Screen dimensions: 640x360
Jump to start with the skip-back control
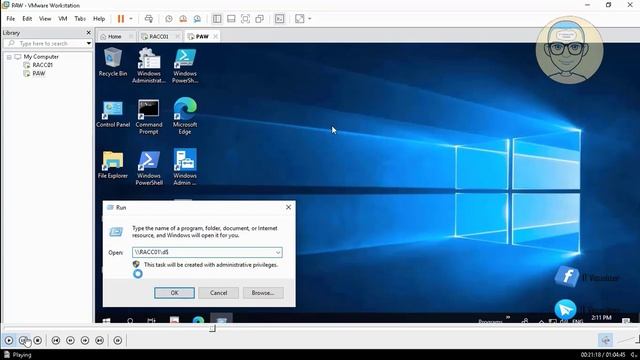[x=56, y=340]
